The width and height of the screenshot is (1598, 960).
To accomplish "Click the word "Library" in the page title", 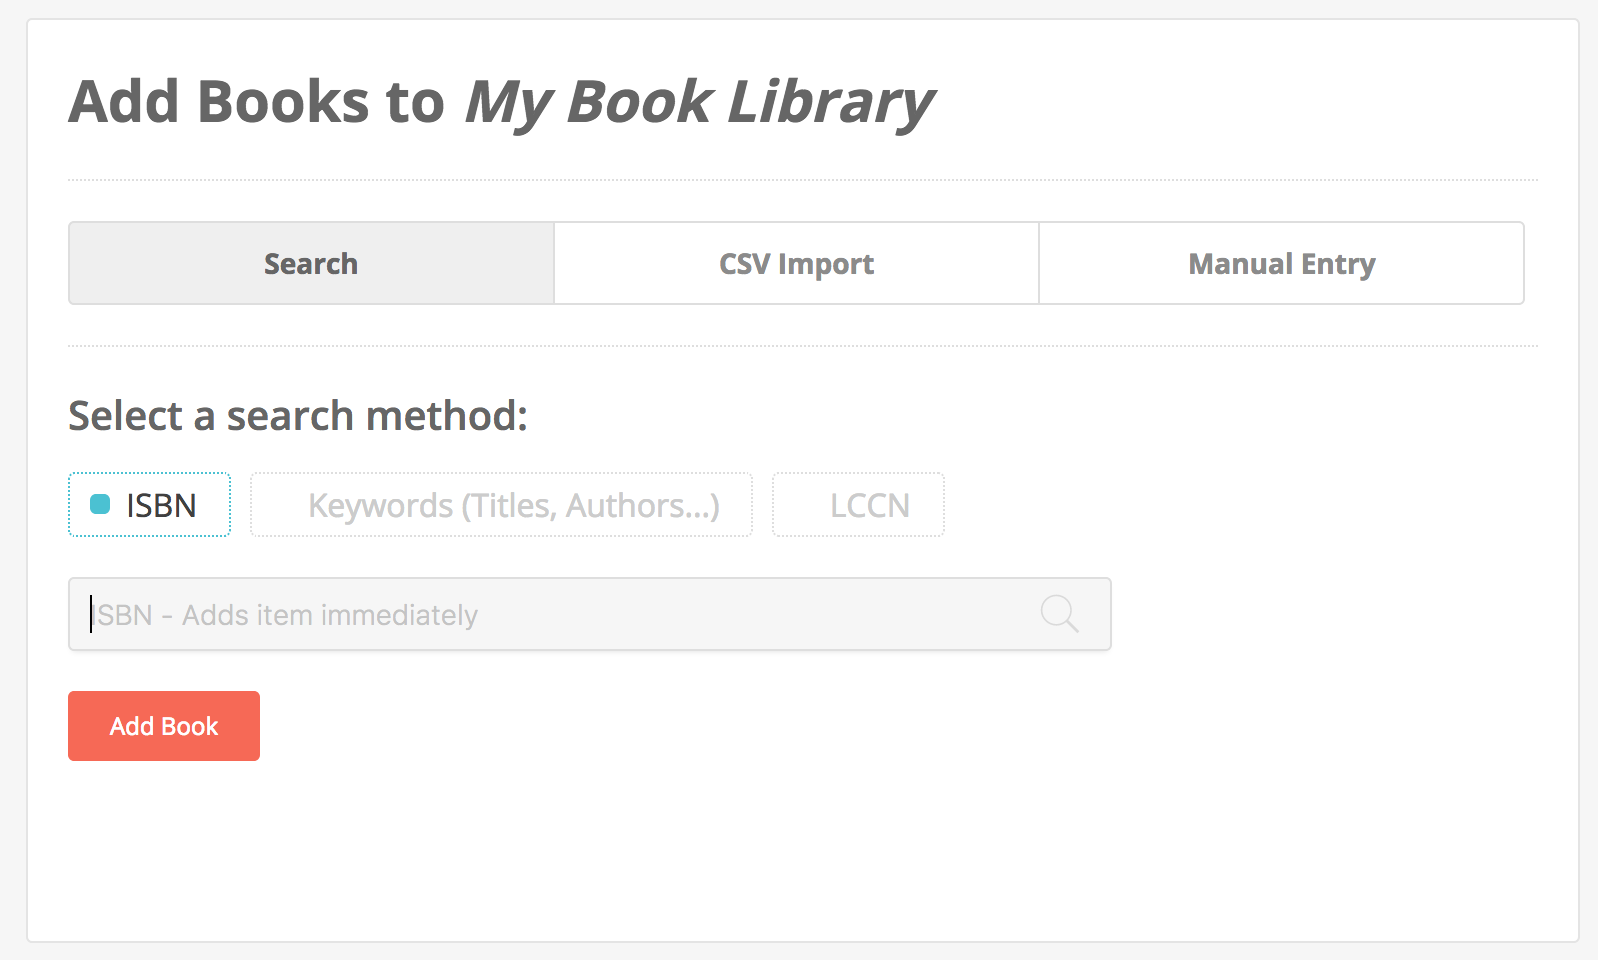I will (x=830, y=102).
